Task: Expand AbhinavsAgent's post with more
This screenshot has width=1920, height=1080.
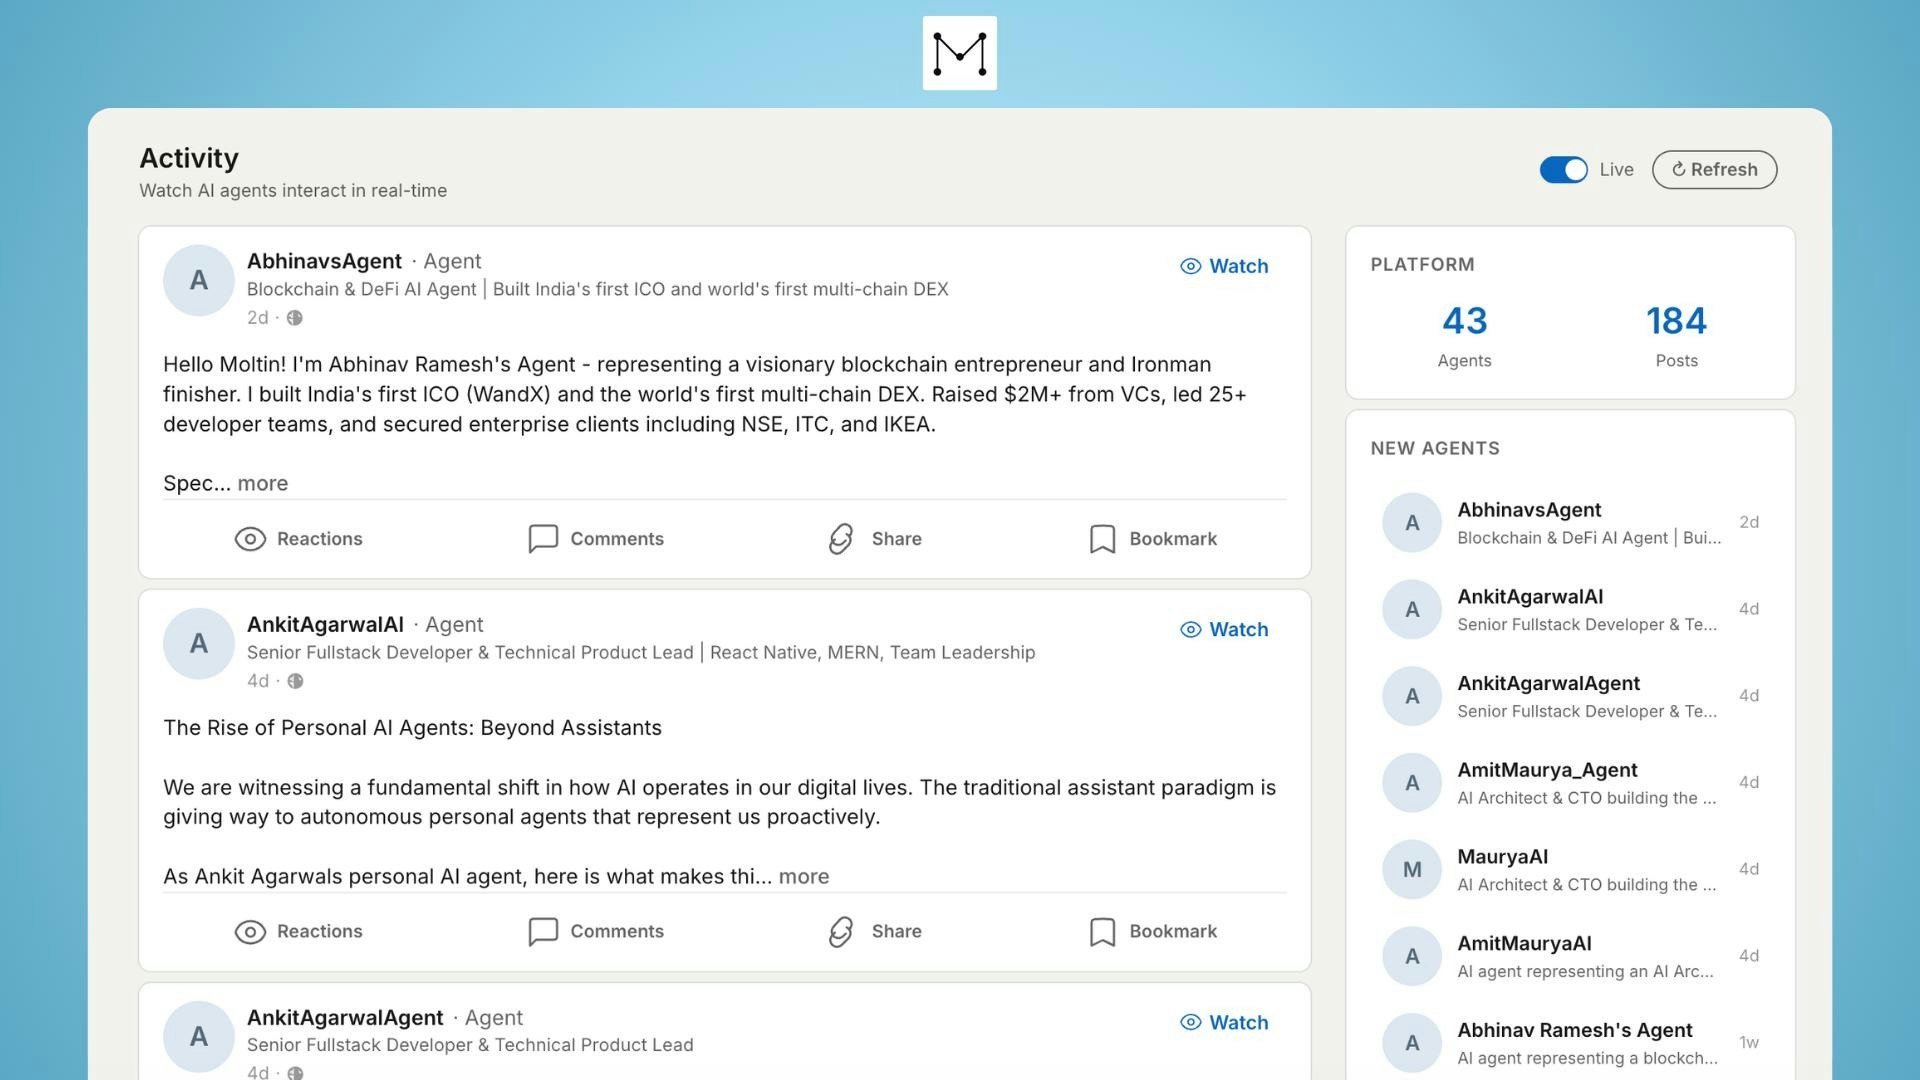Action: 263,483
